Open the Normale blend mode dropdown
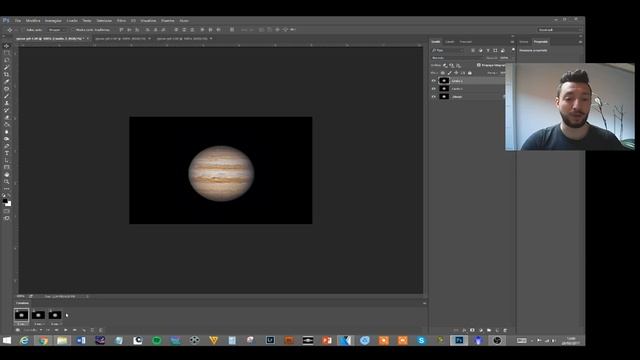640x360 pixels. 457,58
